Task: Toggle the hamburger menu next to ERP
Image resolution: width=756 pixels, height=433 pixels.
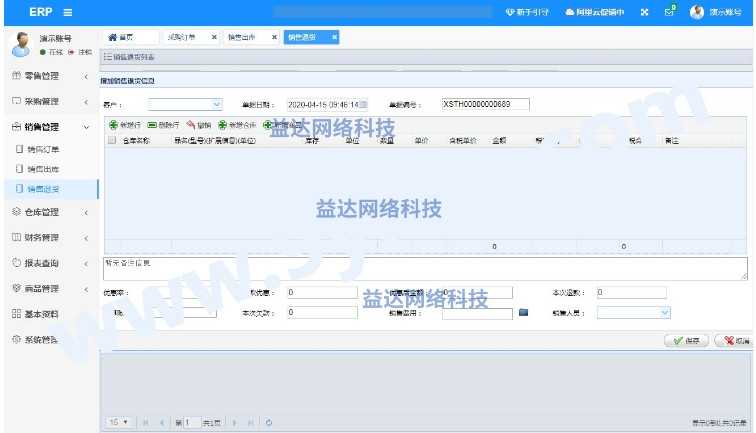Action: (68, 13)
